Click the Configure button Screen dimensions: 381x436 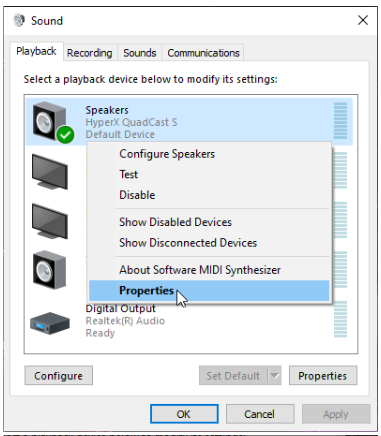[x=58, y=376]
